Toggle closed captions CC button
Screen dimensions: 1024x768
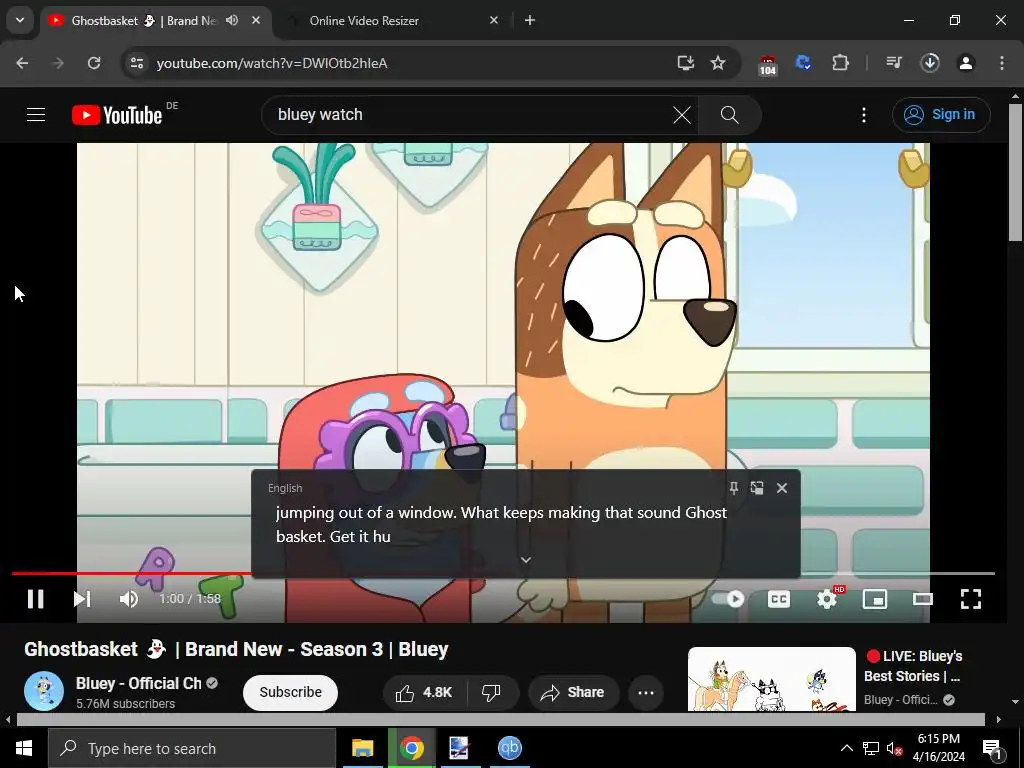778,599
